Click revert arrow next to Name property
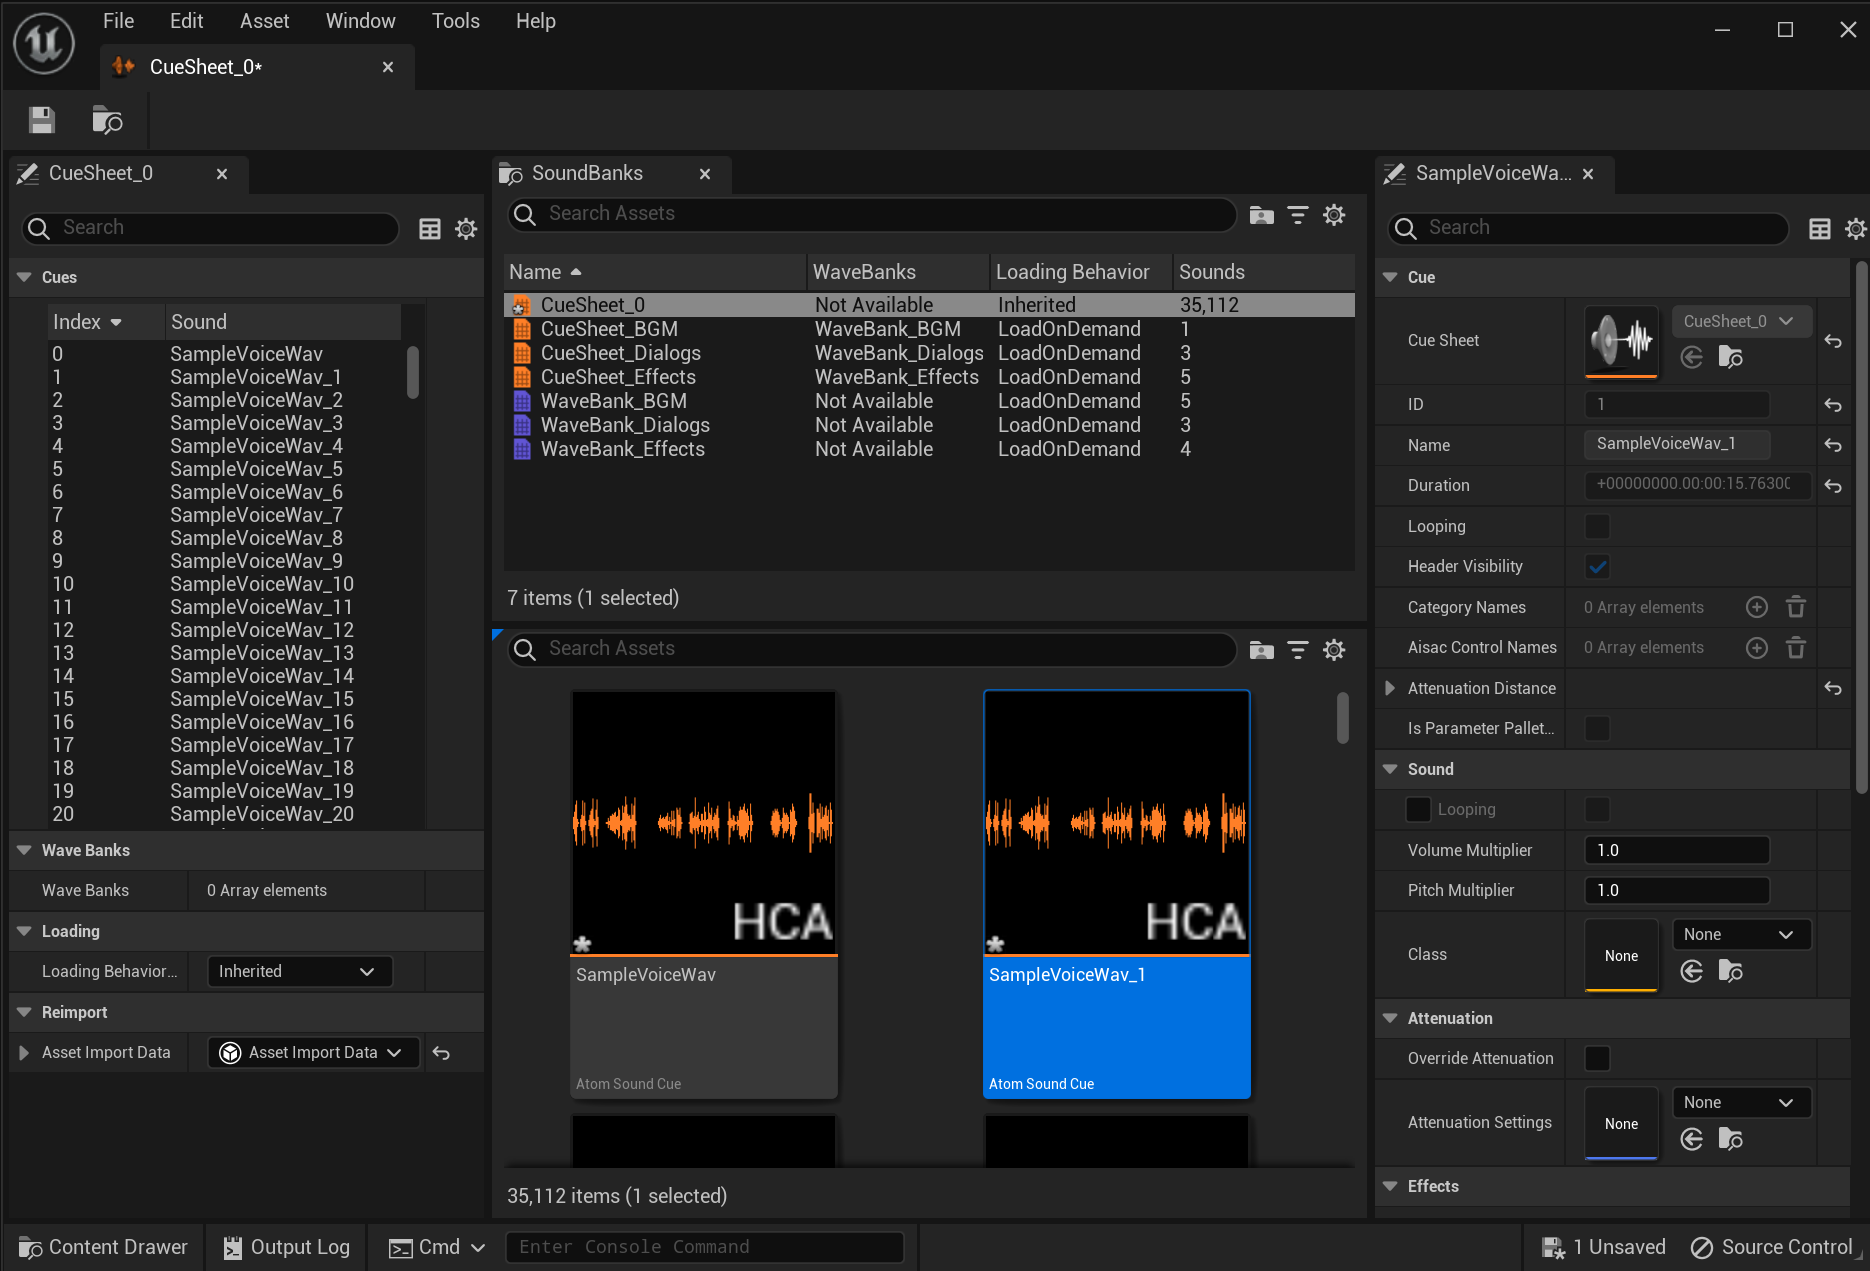The image size is (1870, 1271). (1833, 445)
